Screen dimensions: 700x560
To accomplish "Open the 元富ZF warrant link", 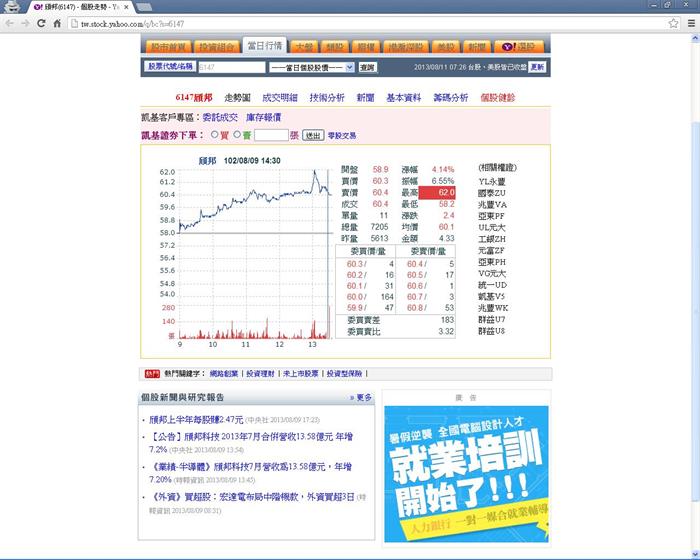I will (492, 251).
